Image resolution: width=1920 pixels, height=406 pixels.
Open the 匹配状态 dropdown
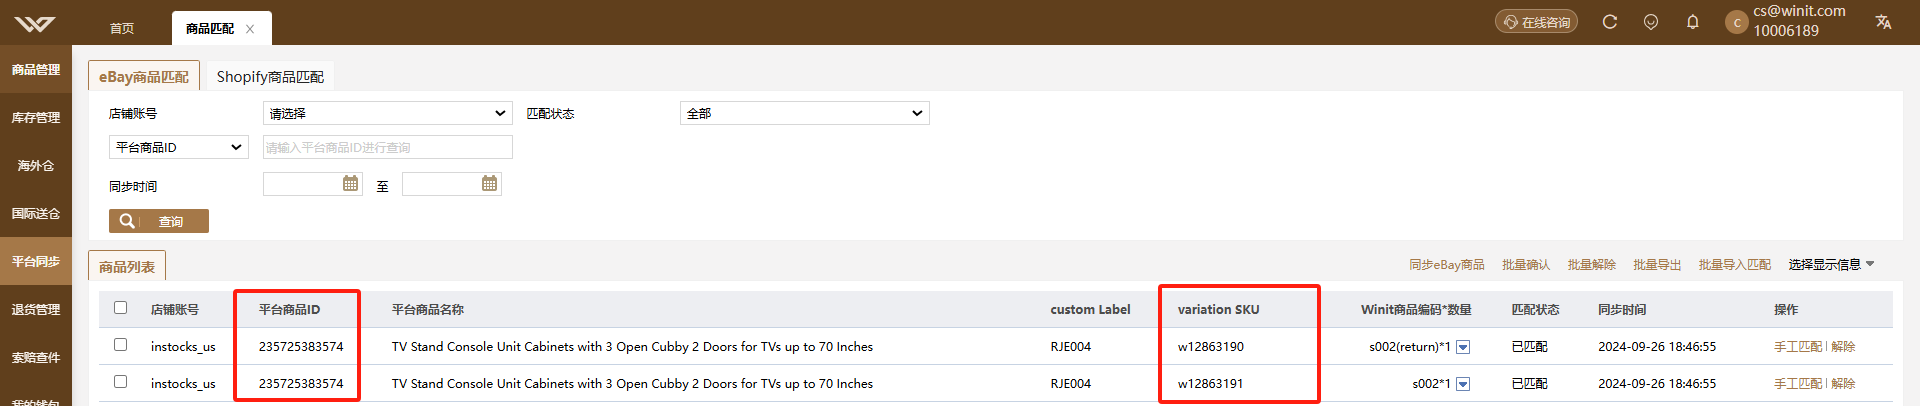point(805,113)
